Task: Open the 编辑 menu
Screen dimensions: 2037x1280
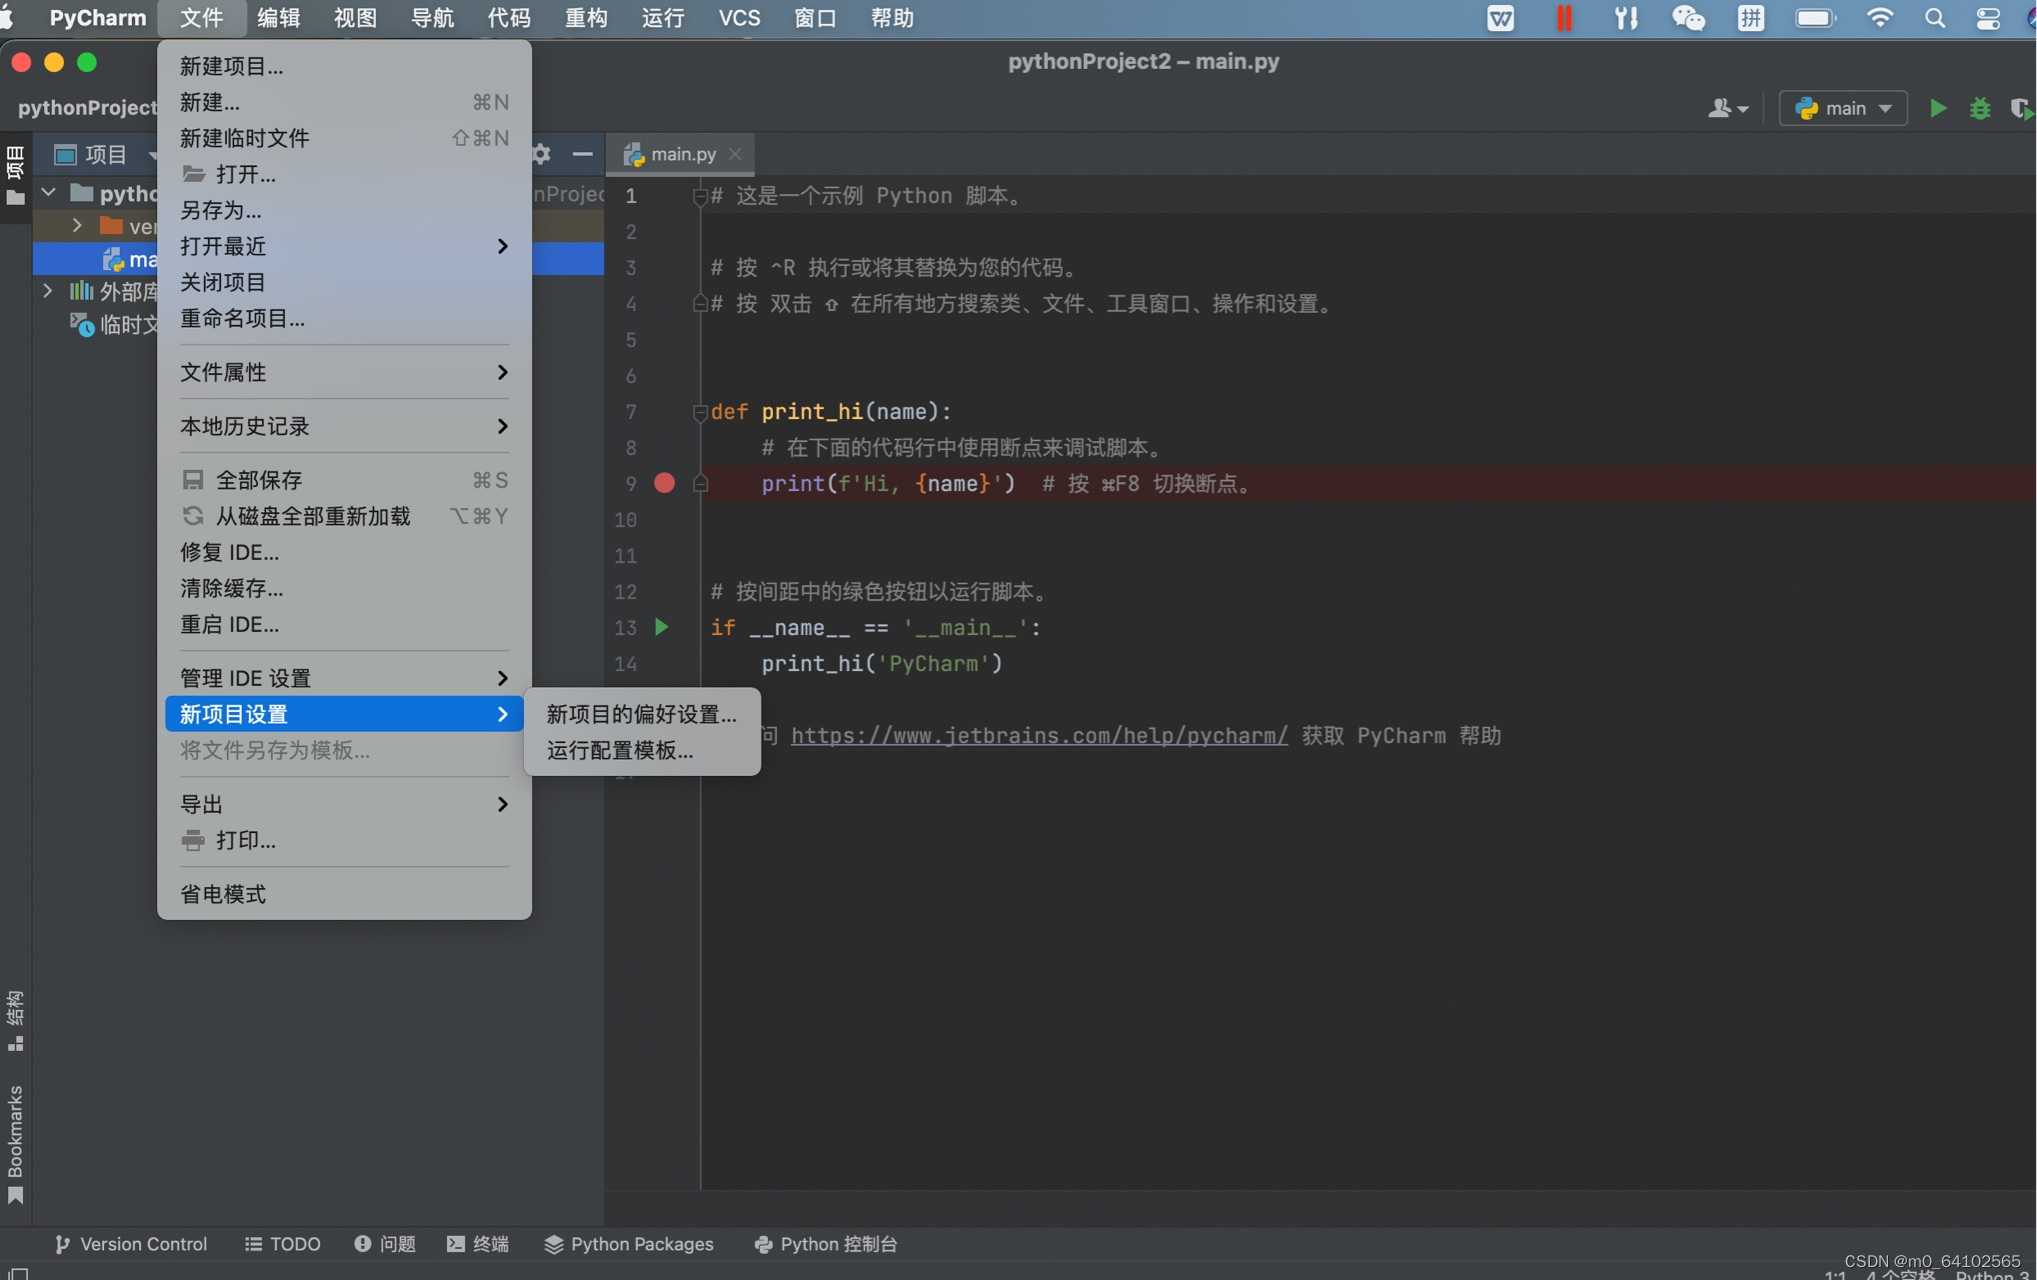Action: 279,18
